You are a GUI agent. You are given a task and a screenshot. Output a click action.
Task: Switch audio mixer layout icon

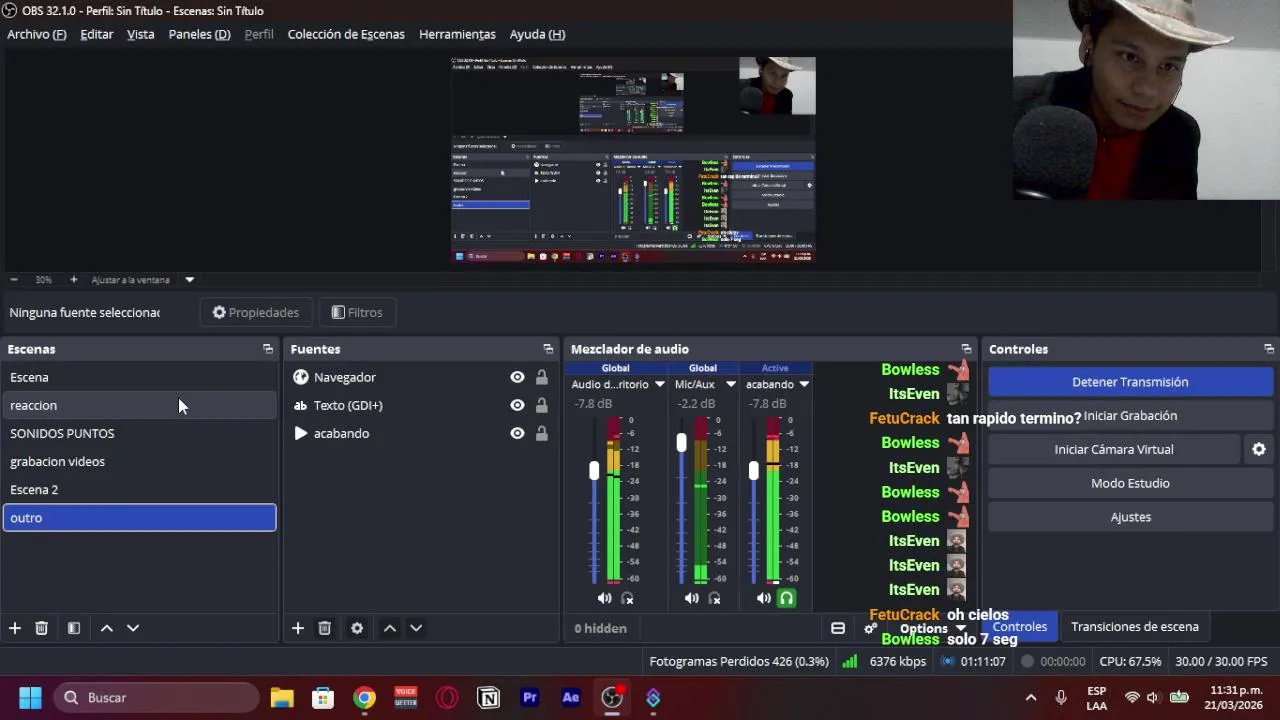(838, 628)
